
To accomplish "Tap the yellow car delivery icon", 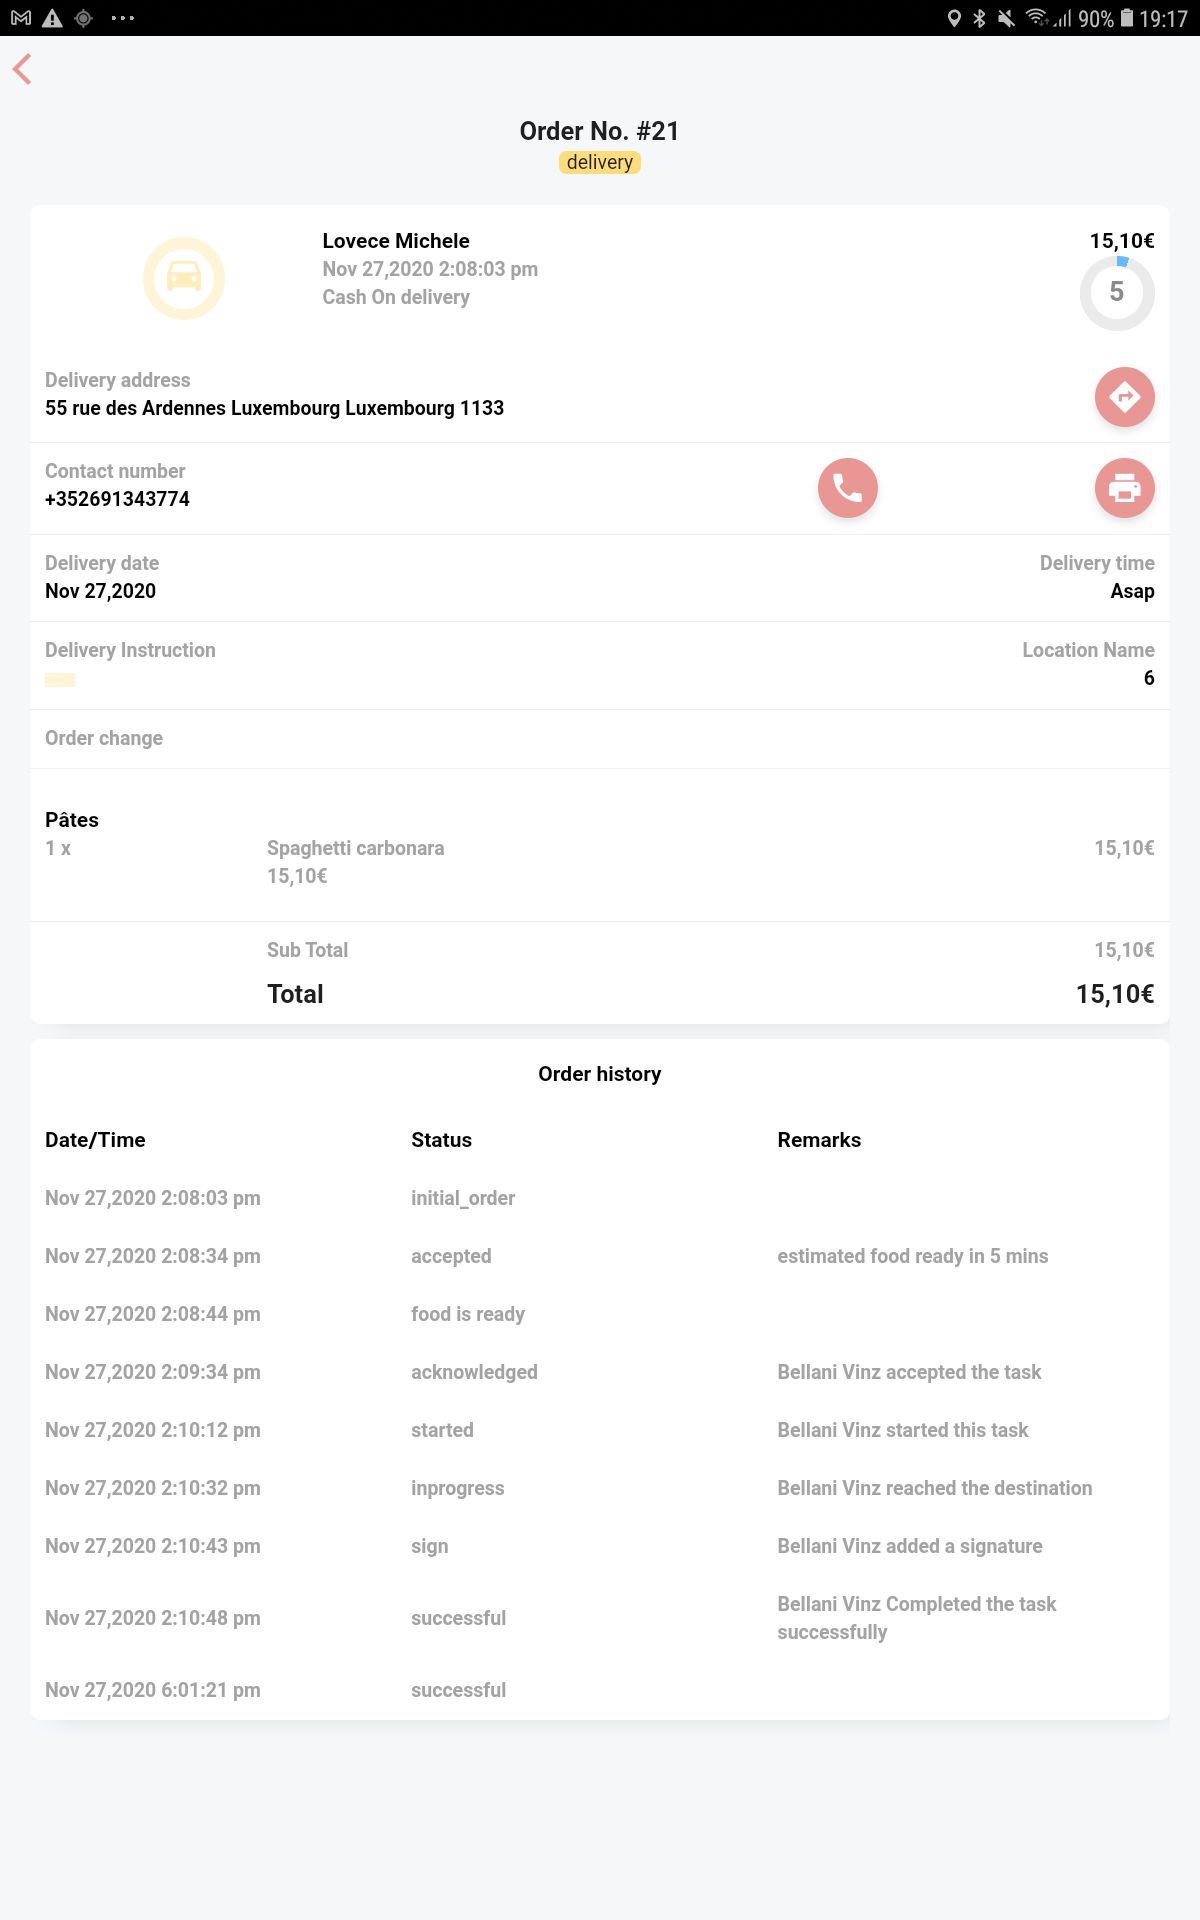I will [x=184, y=278].
